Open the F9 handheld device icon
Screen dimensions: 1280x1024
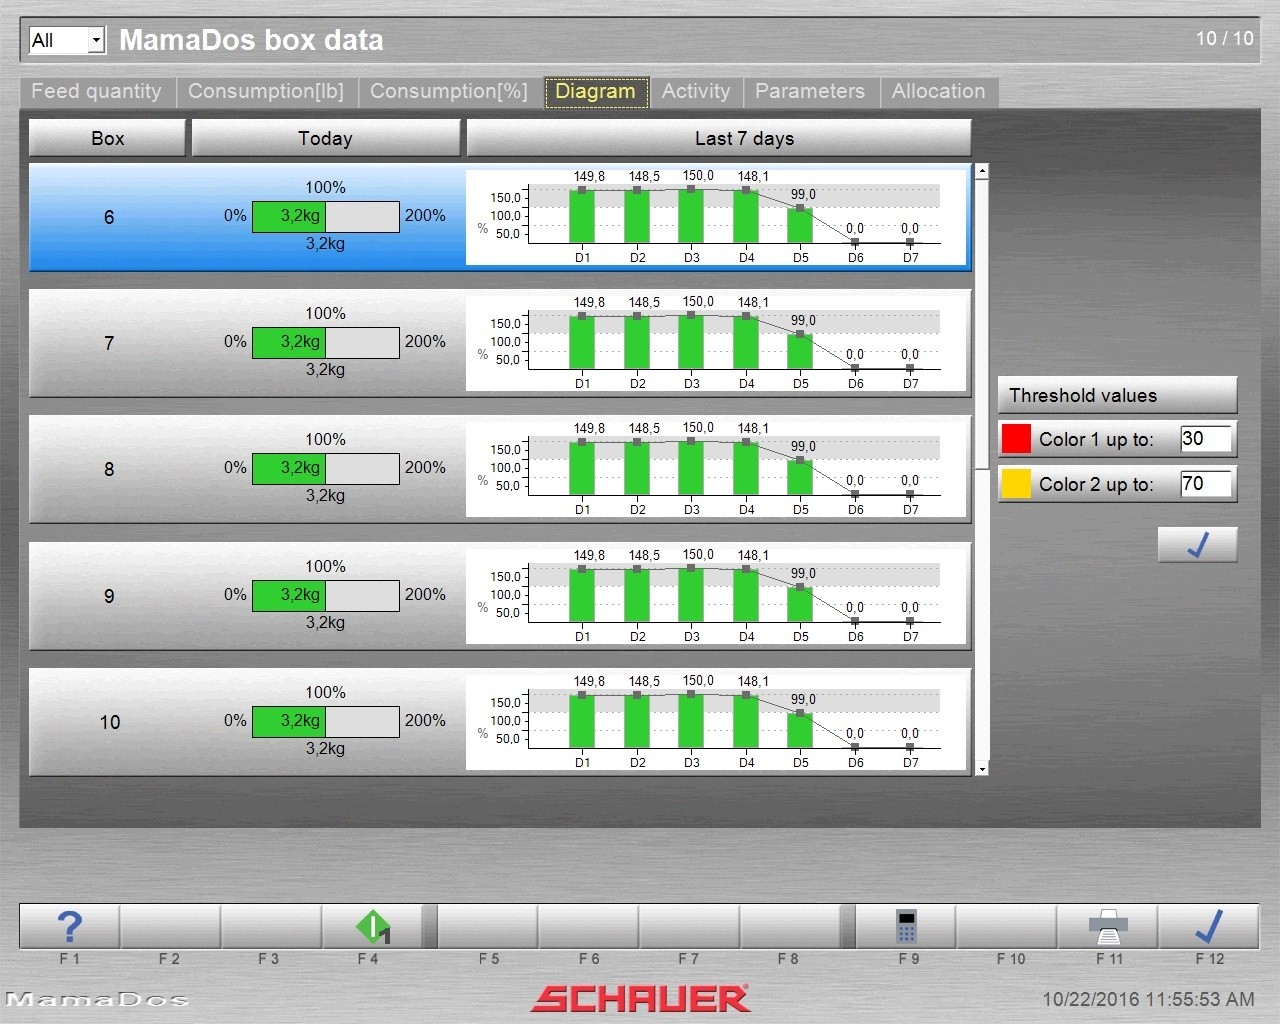(x=906, y=927)
